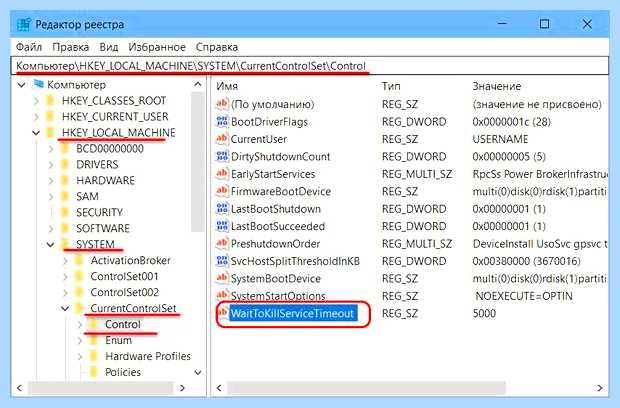Image resolution: width=620 pixels, height=408 pixels.
Task: Click the USERNAME value data
Action: coord(500,139)
